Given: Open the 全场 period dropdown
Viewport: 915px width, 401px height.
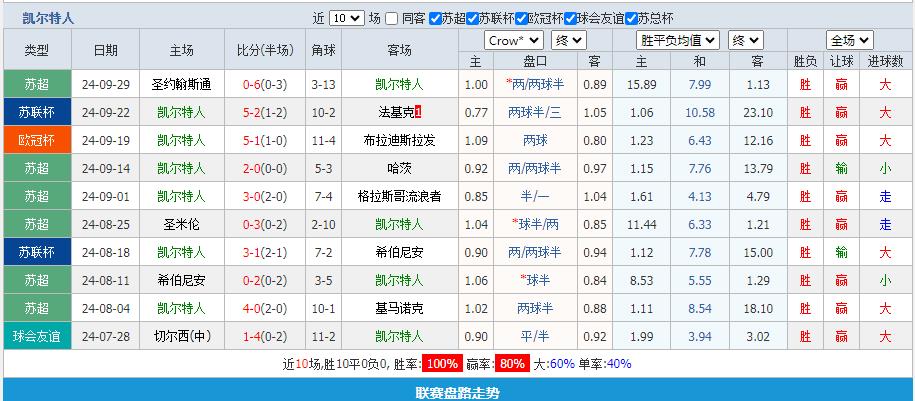Looking at the screenshot, I should coord(850,40).
